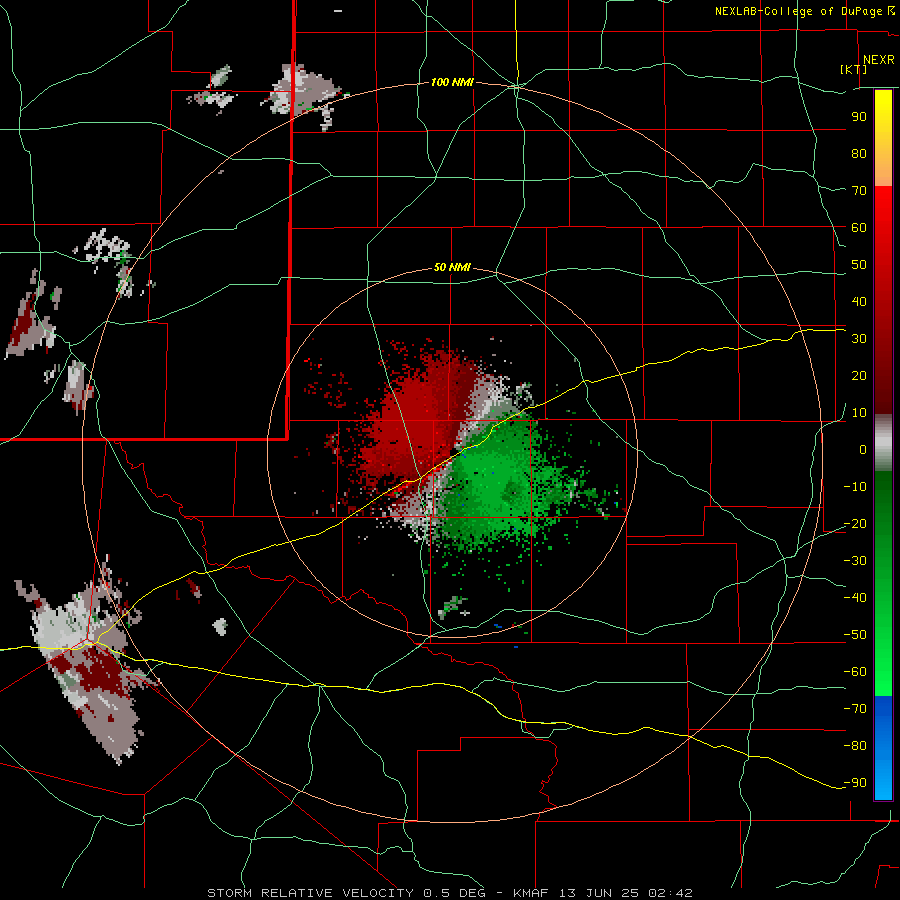Click the 50 value on velocity scale
This screenshot has height=900, width=900.
click(x=859, y=265)
